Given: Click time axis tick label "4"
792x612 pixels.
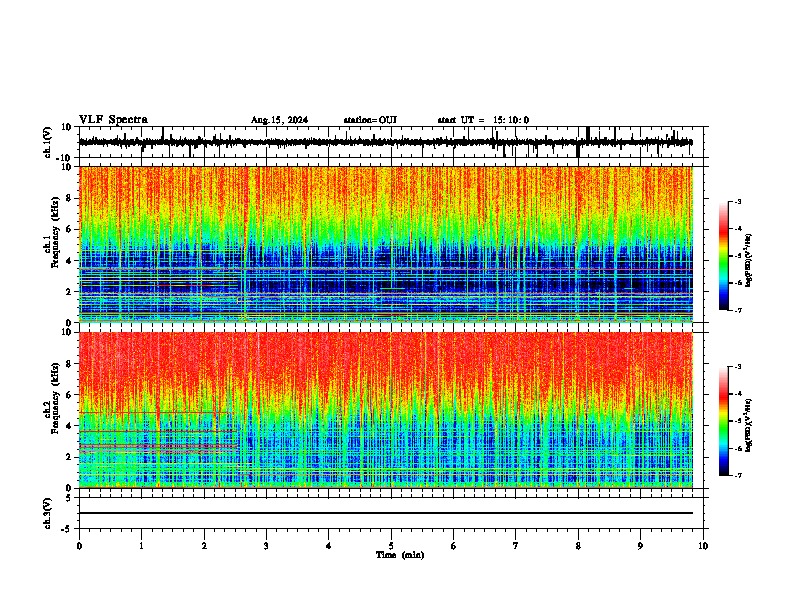Looking at the screenshot, I should pos(329,546).
